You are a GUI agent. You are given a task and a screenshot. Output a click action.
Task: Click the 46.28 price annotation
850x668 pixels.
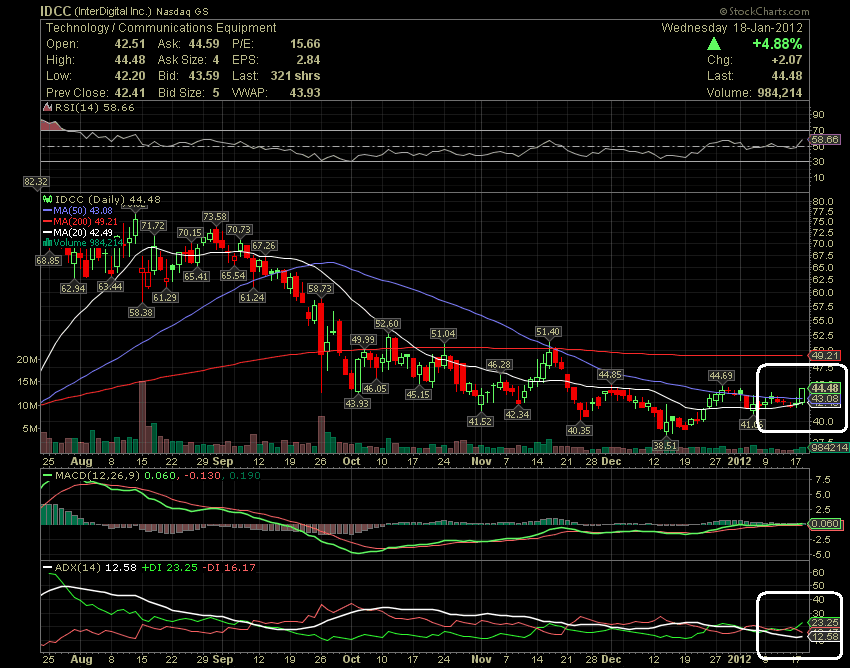pyautogui.click(x=499, y=364)
